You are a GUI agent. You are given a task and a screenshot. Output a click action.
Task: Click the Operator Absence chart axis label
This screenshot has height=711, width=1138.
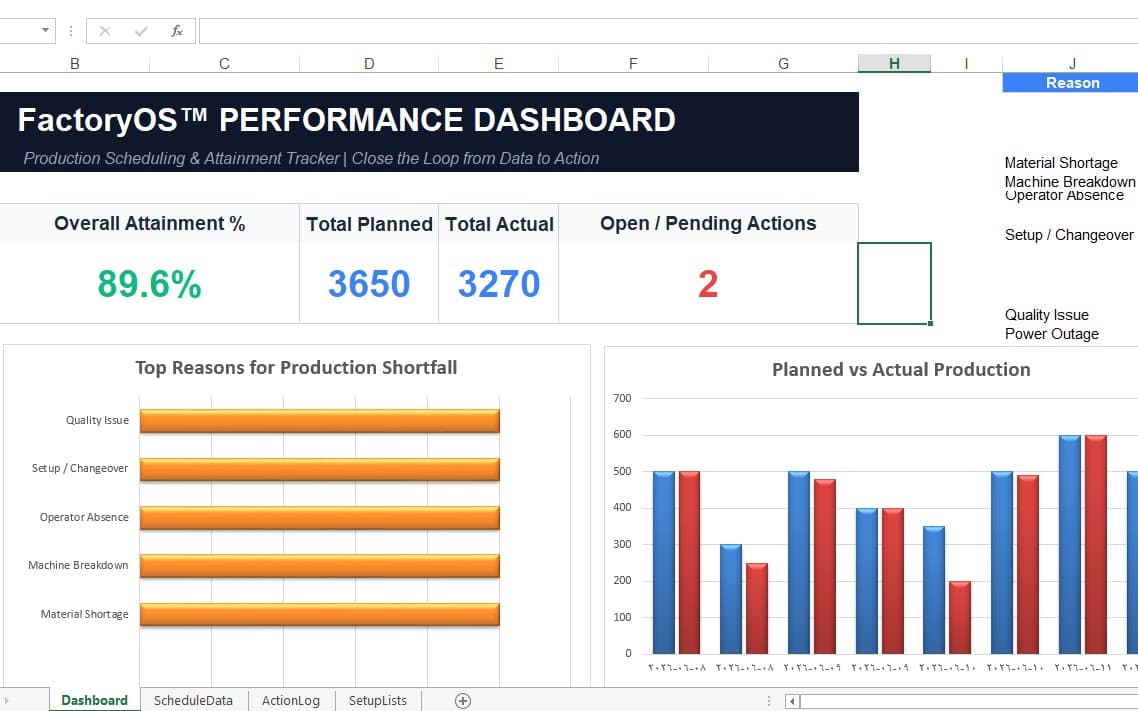(x=84, y=517)
